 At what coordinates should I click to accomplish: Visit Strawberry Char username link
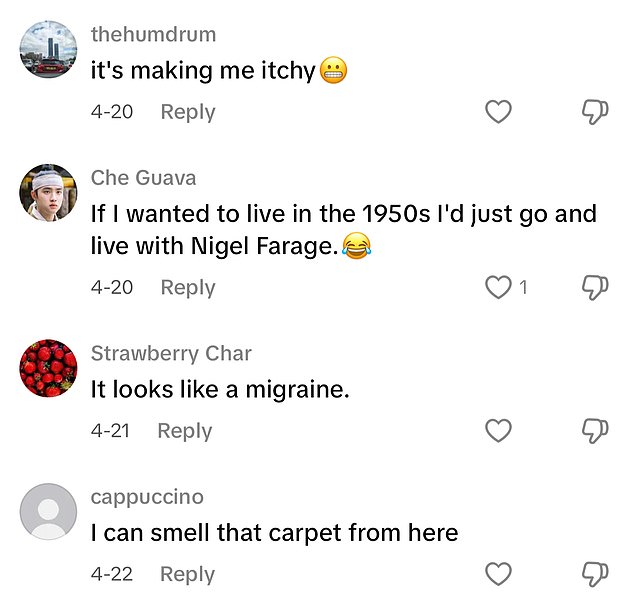[x=171, y=353]
